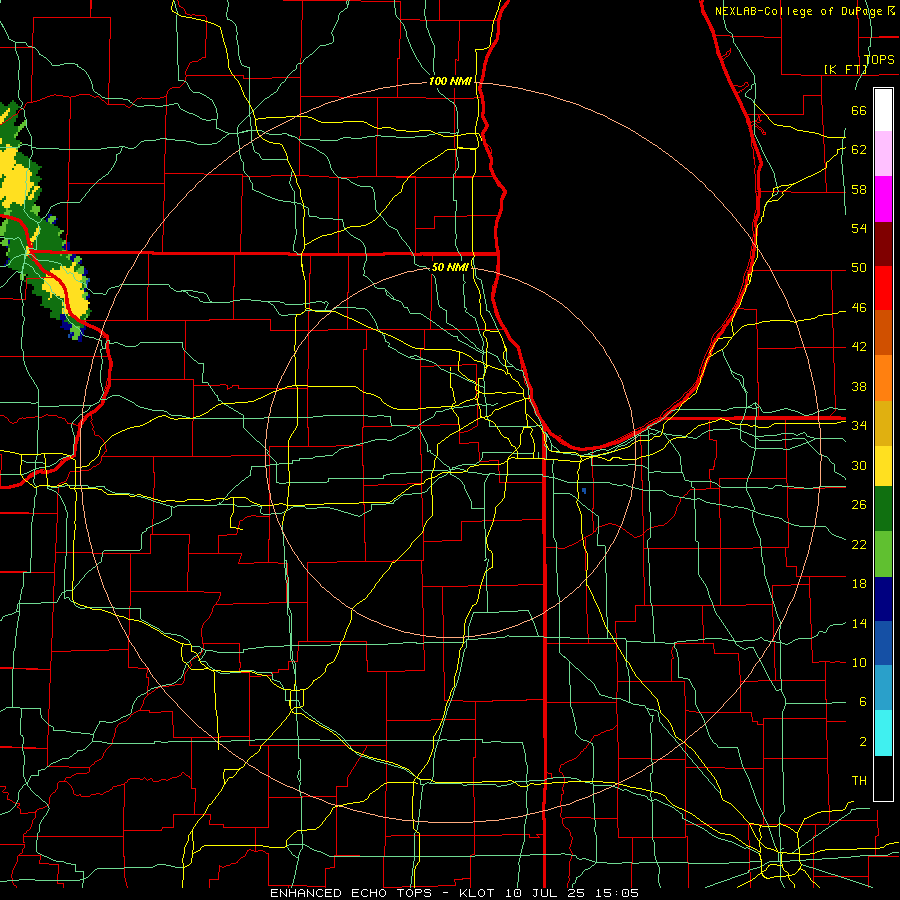
Task: Click legend value "34"
Action: 859,426
